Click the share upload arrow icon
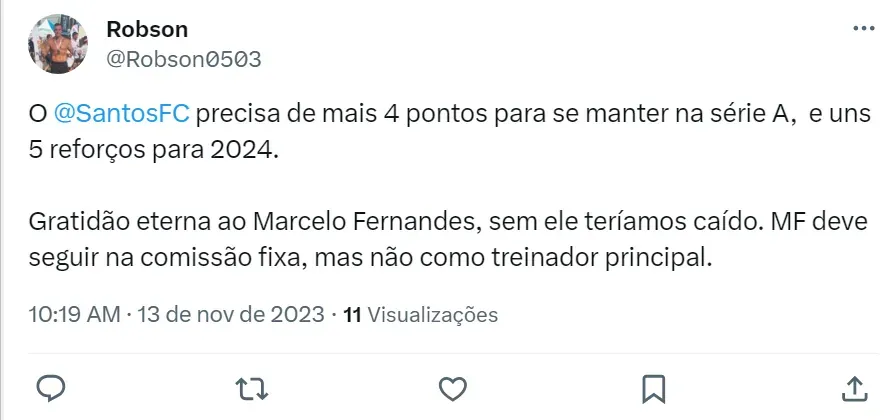The height and width of the screenshot is (420, 887). [x=855, y=386]
